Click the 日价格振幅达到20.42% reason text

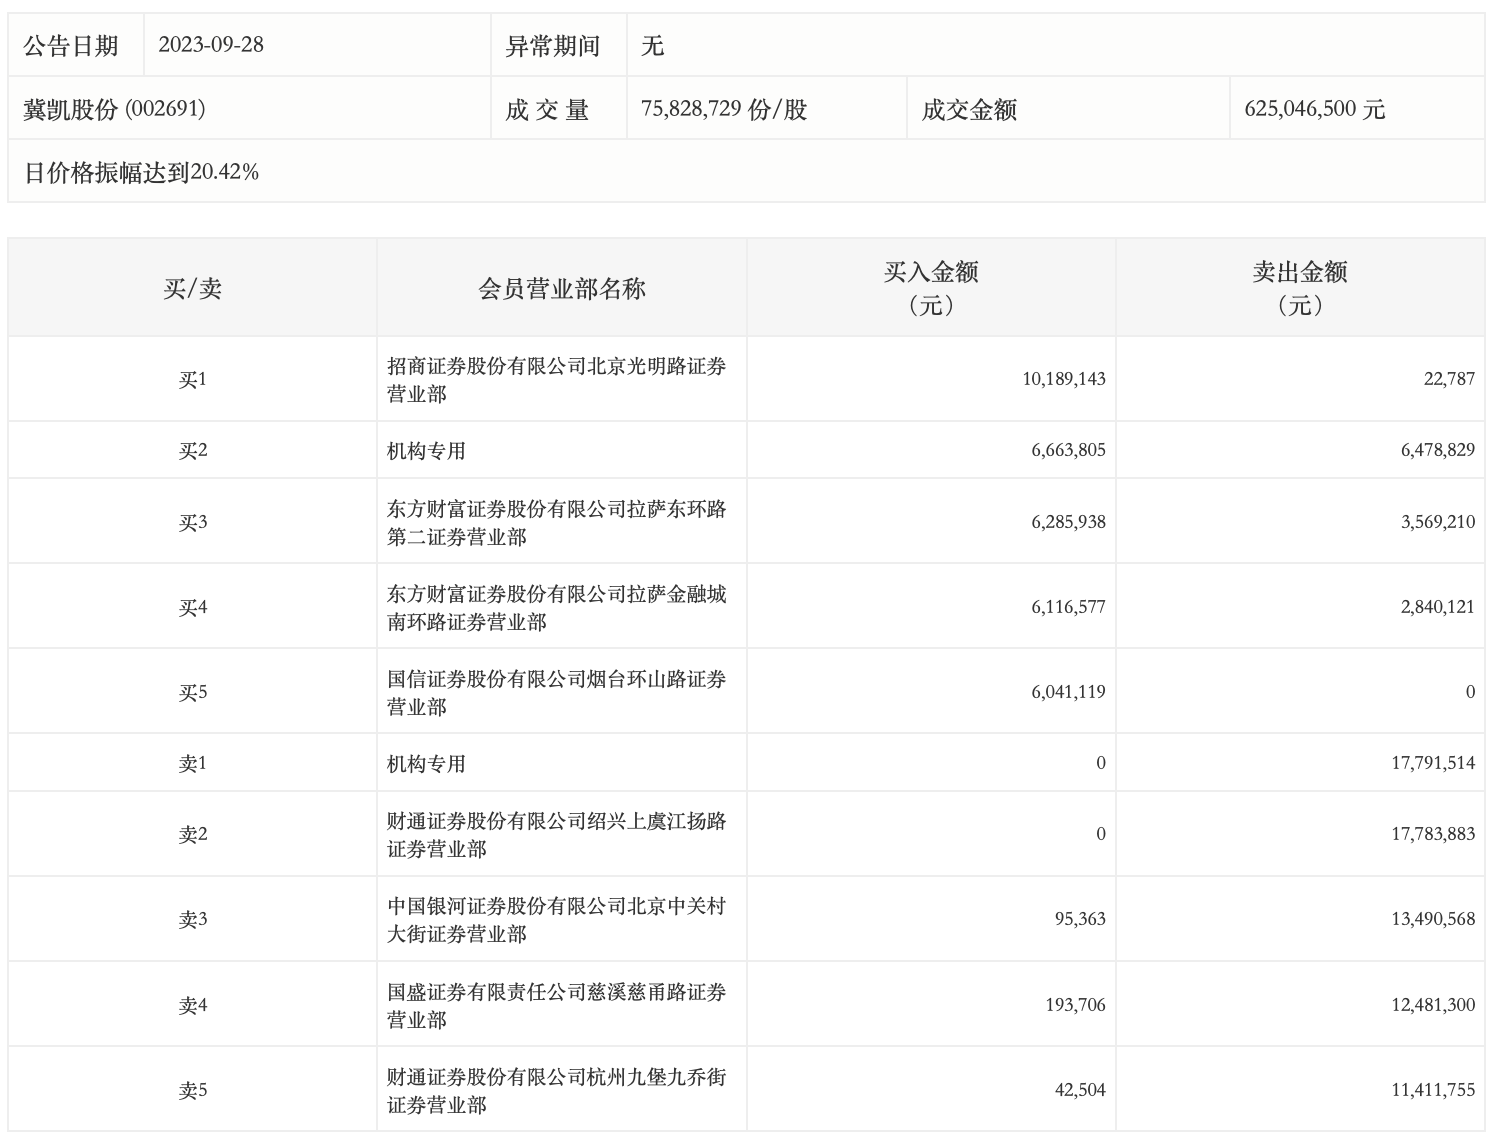pyautogui.click(x=141, y=172)
